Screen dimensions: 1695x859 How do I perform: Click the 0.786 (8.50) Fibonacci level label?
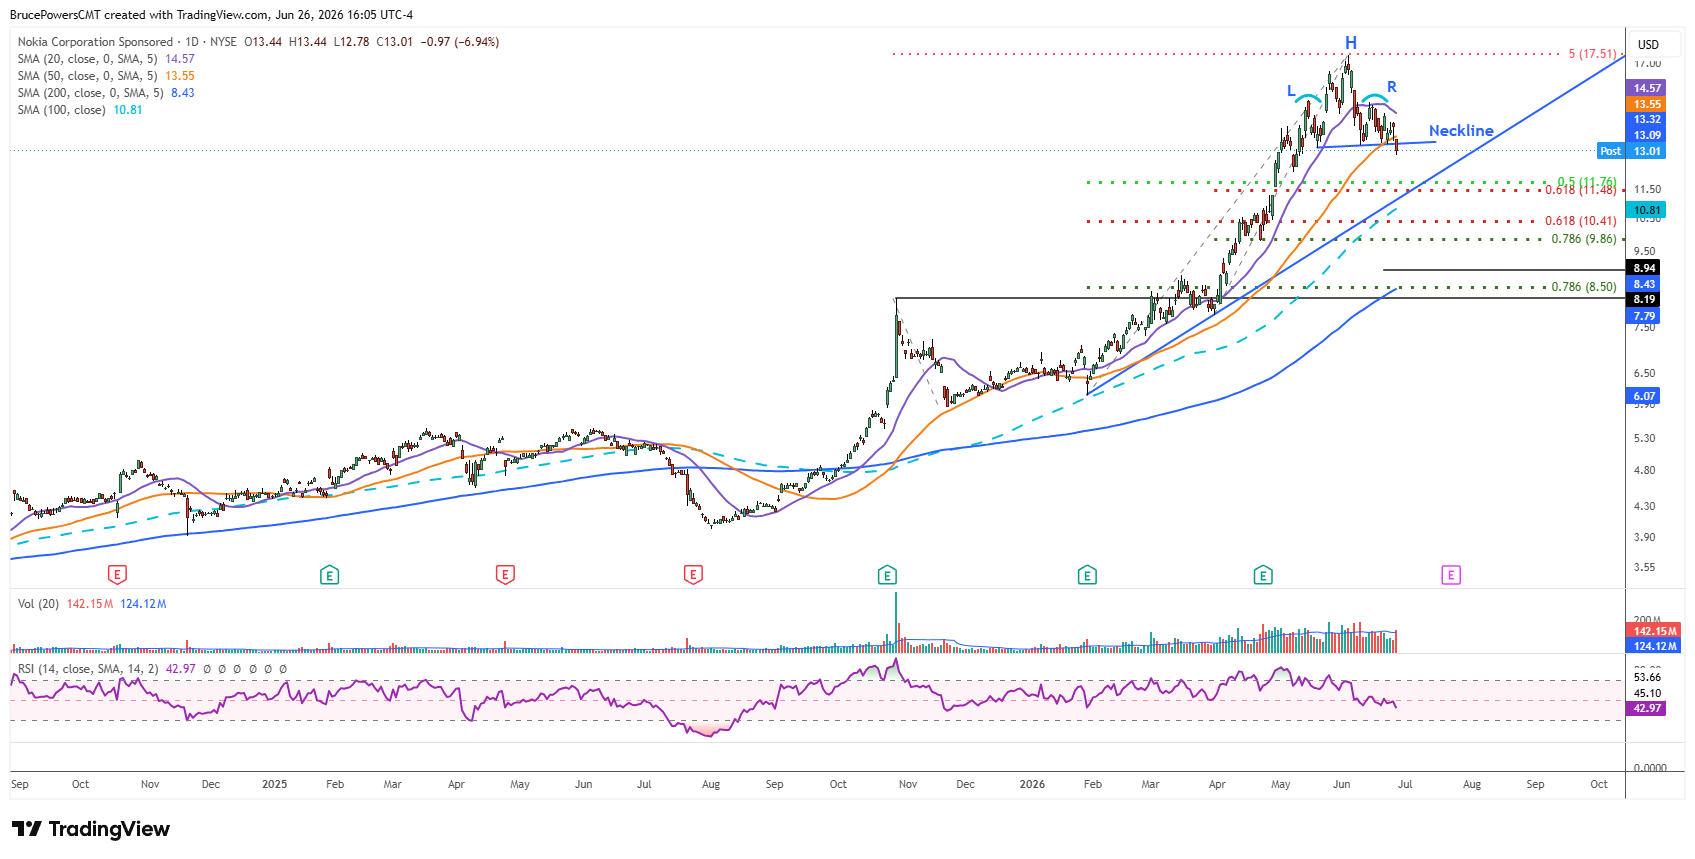tap(1584, 287)
